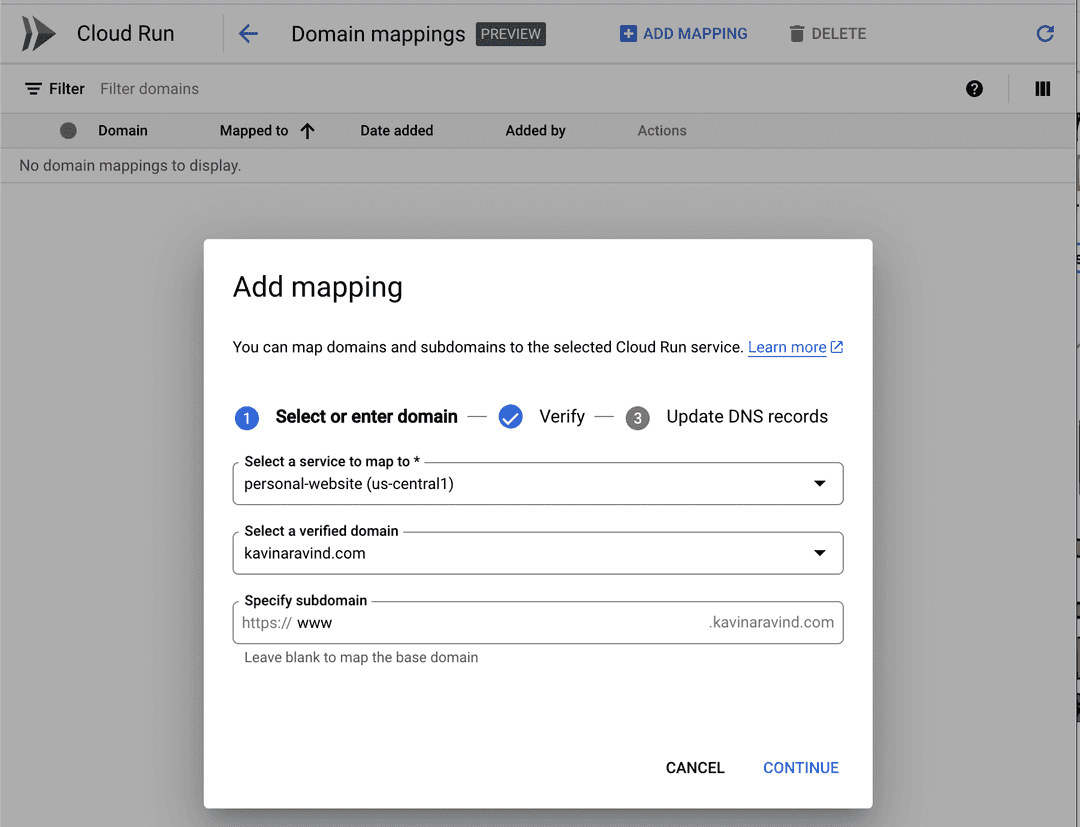Click the Filter label

(x=67, y=89)
